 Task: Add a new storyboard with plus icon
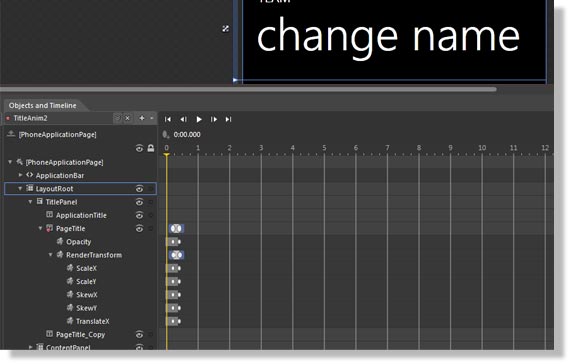point(142,118)
